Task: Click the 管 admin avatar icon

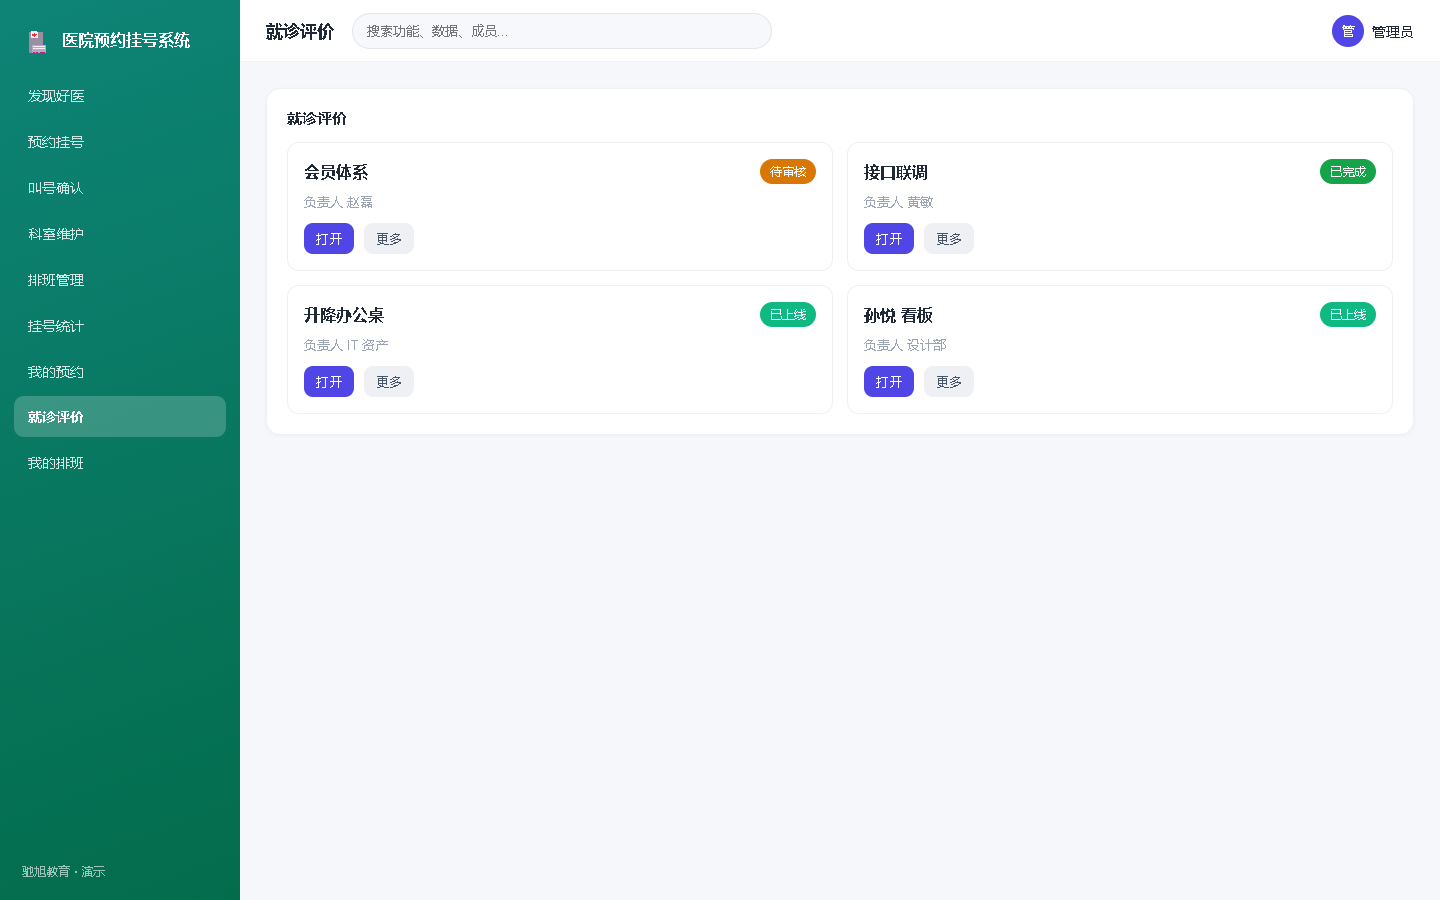Action: tap(1348, 31)
